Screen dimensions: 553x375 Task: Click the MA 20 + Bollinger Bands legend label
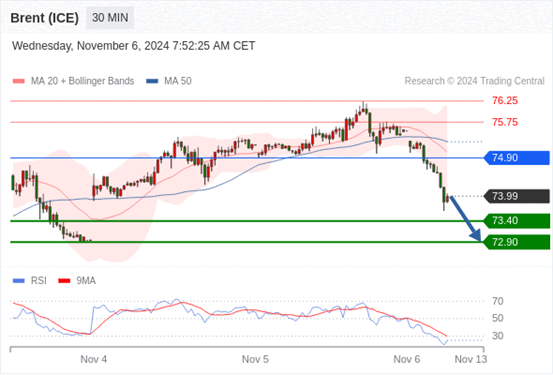click(x=83, y=81)
